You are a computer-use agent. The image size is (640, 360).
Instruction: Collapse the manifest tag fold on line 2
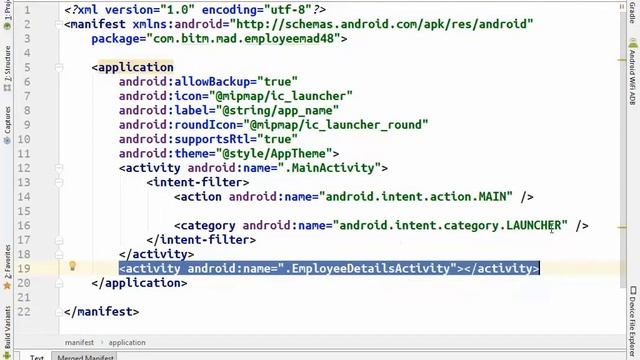[x=59, y=24]
